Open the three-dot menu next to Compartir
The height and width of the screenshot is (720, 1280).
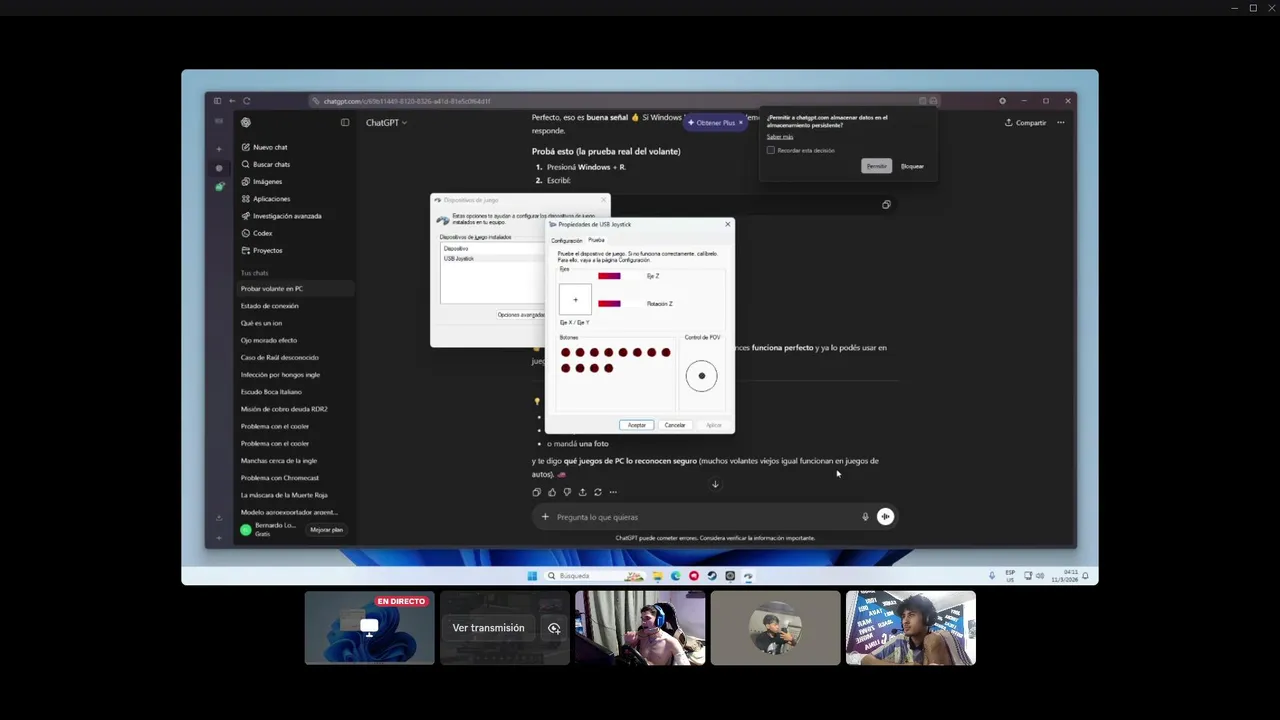[x=1061, y=123]
